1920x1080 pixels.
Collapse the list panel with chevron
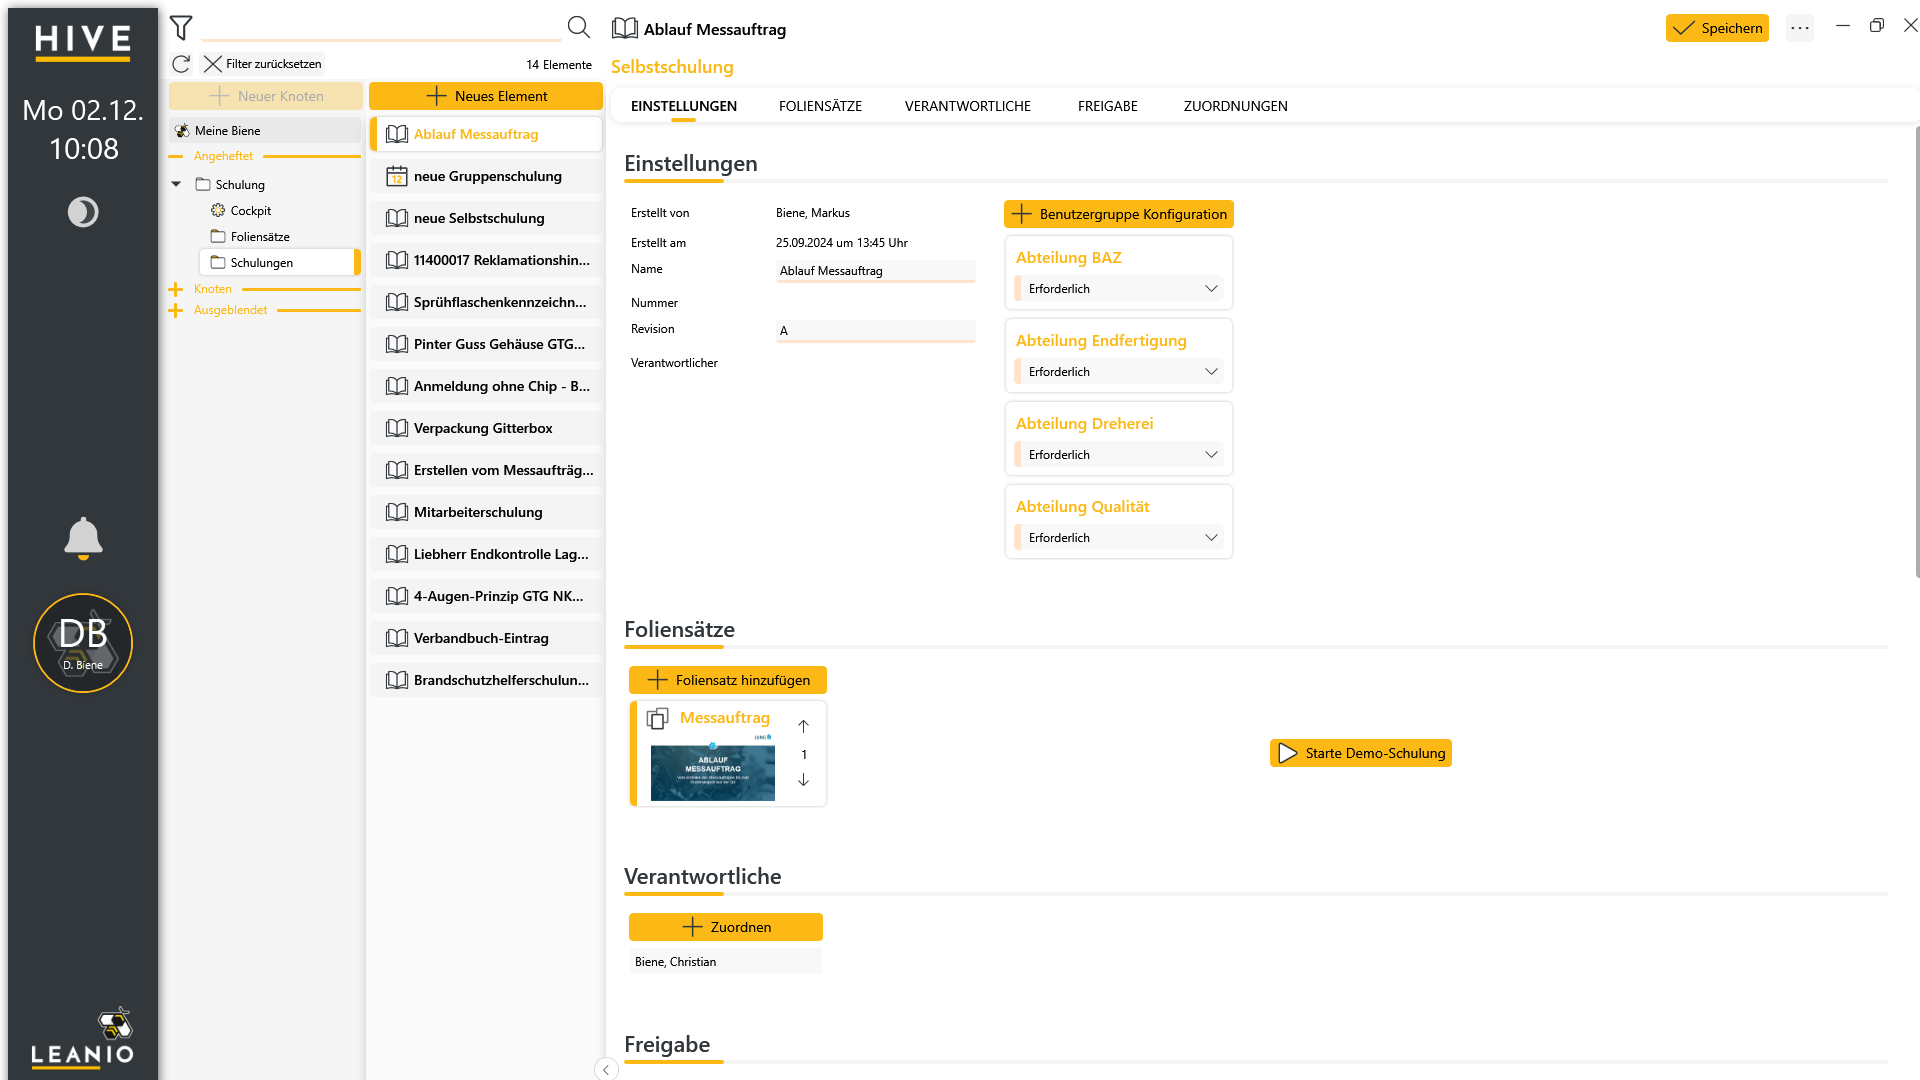[x=606, y=1069]
